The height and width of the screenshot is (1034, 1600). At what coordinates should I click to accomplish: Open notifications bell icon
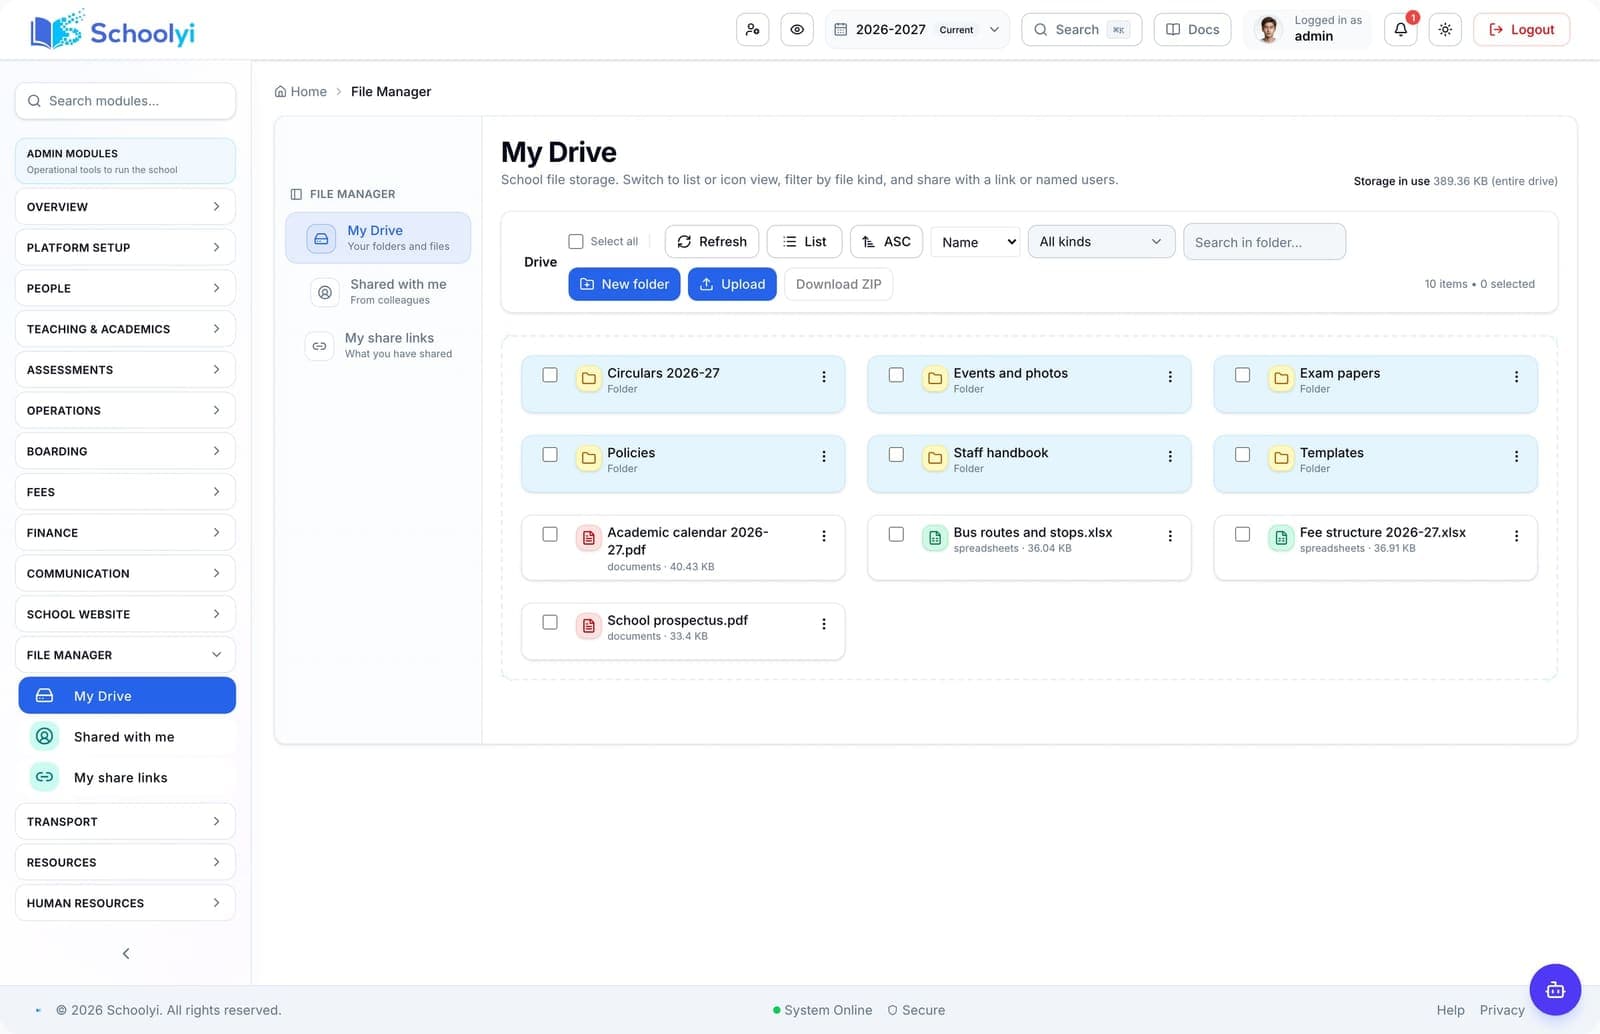tap(1401, 30)
